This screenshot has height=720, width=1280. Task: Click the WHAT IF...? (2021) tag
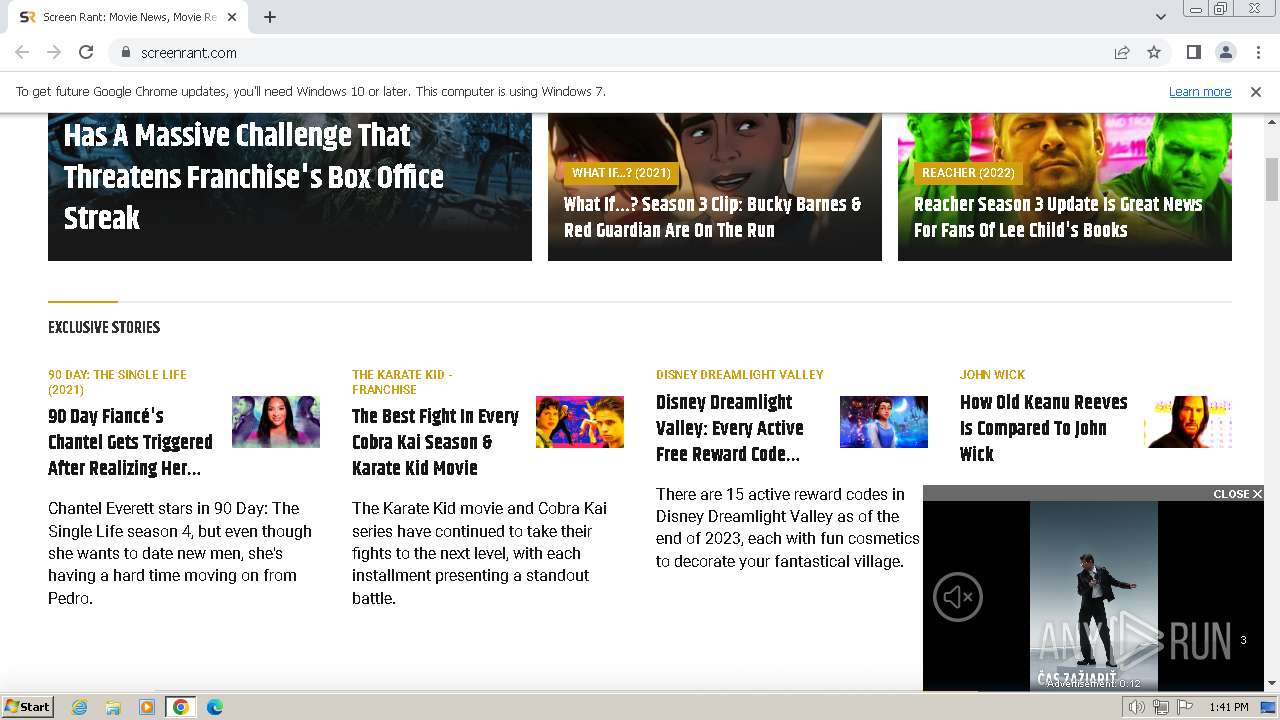[621, 173]
